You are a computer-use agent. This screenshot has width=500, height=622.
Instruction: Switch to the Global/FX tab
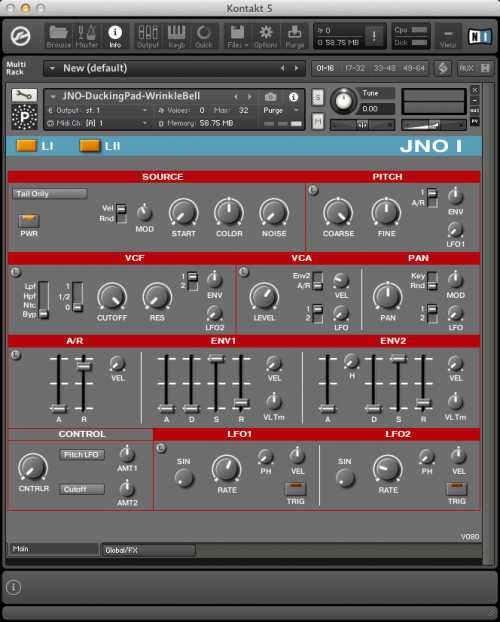coord(148,550)
